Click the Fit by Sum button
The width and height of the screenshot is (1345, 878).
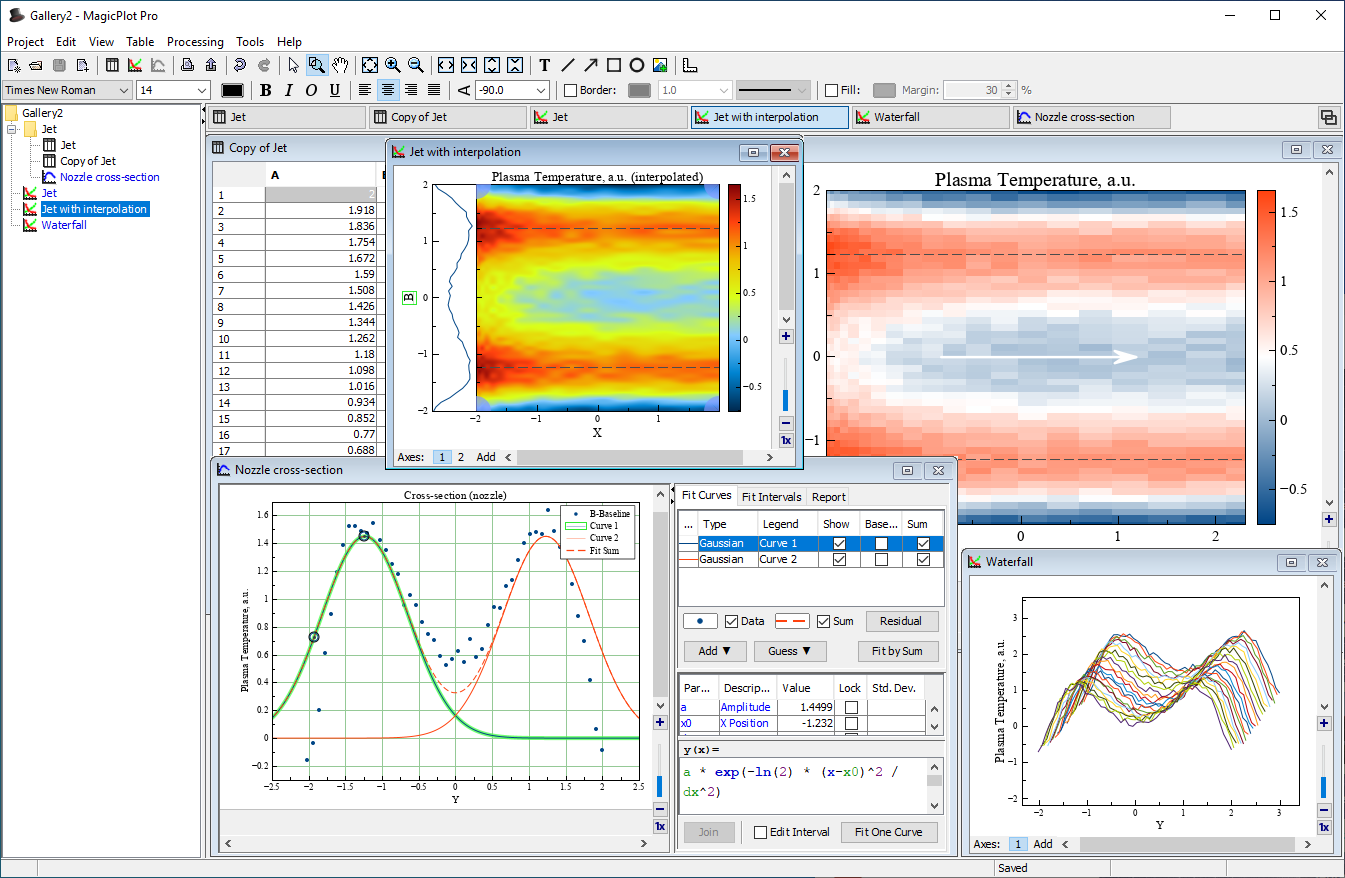coord(898,651)
